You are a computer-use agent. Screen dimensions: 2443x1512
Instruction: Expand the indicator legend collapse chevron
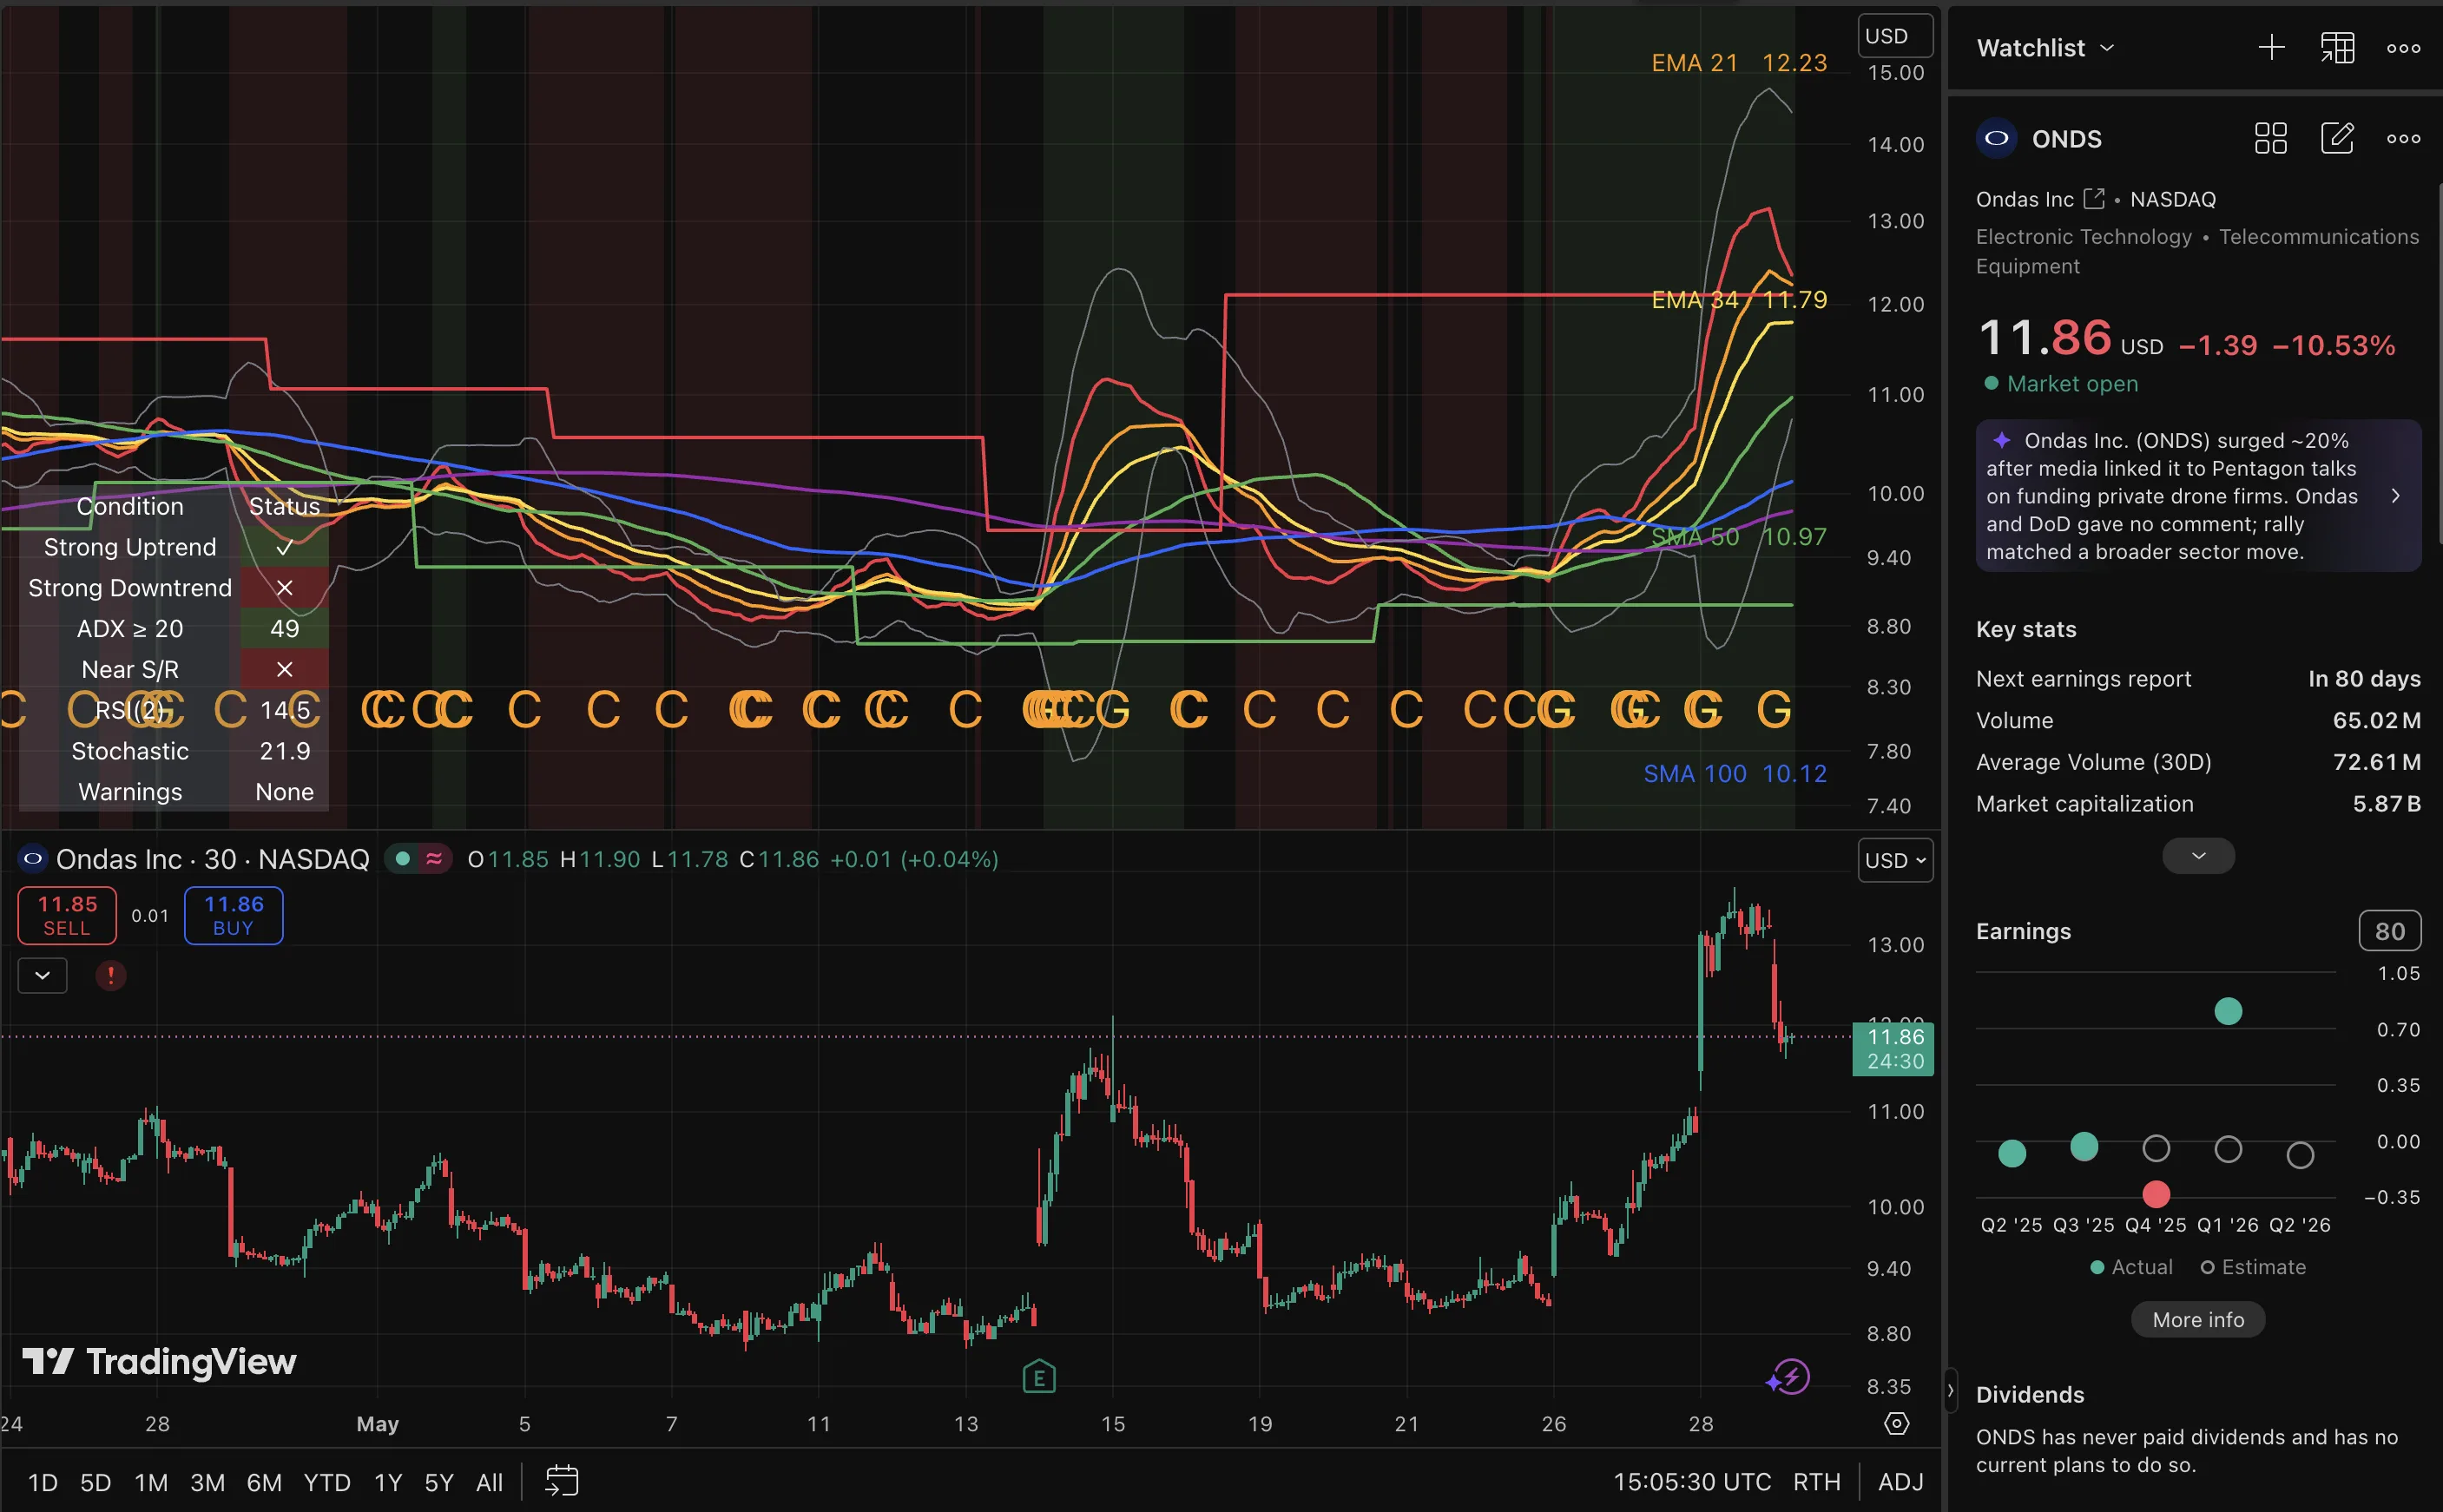click(x=43, y=975)
